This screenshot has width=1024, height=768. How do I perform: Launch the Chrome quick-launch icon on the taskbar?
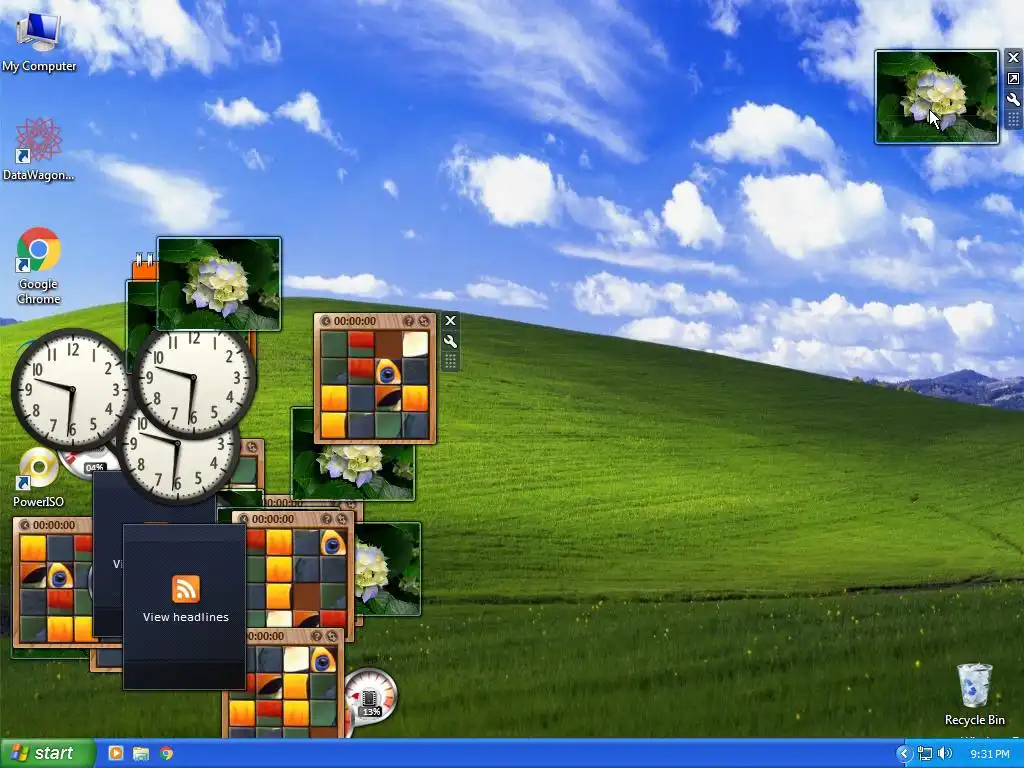(x=167, y=754)
